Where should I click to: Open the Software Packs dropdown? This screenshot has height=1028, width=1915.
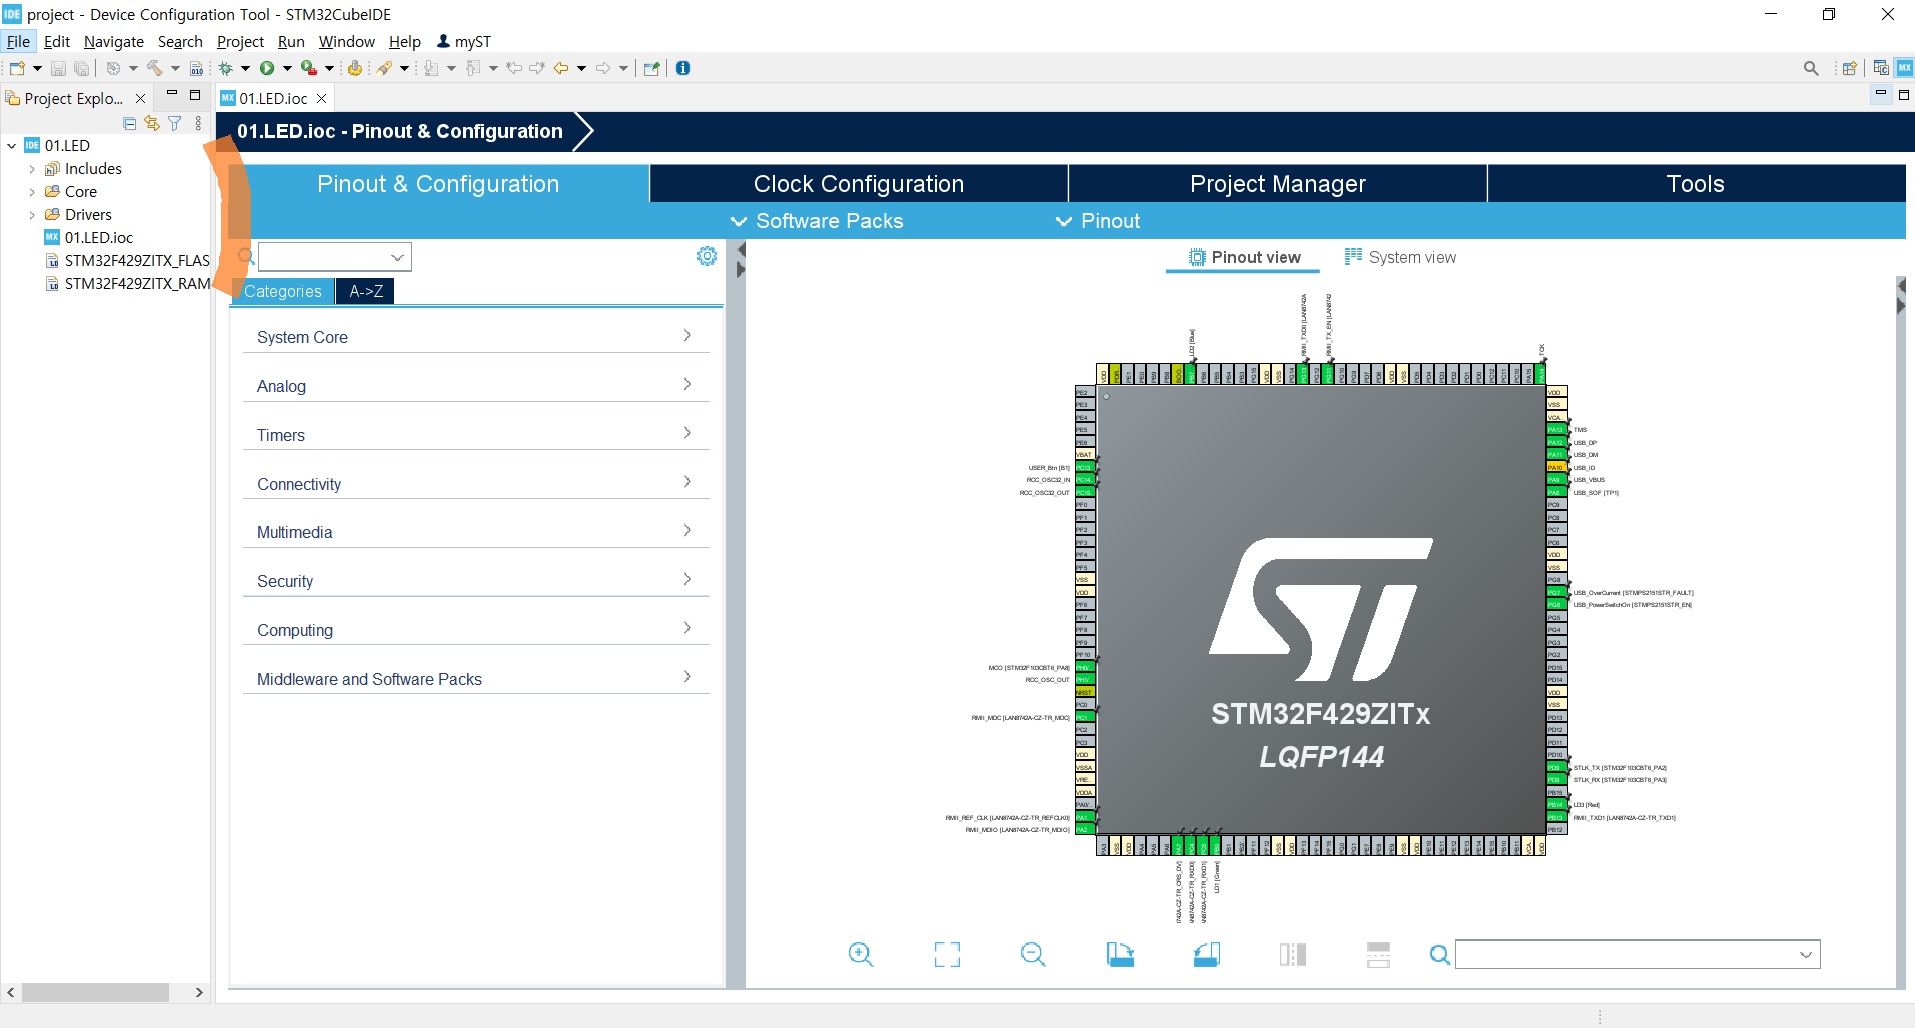(817, 221)
